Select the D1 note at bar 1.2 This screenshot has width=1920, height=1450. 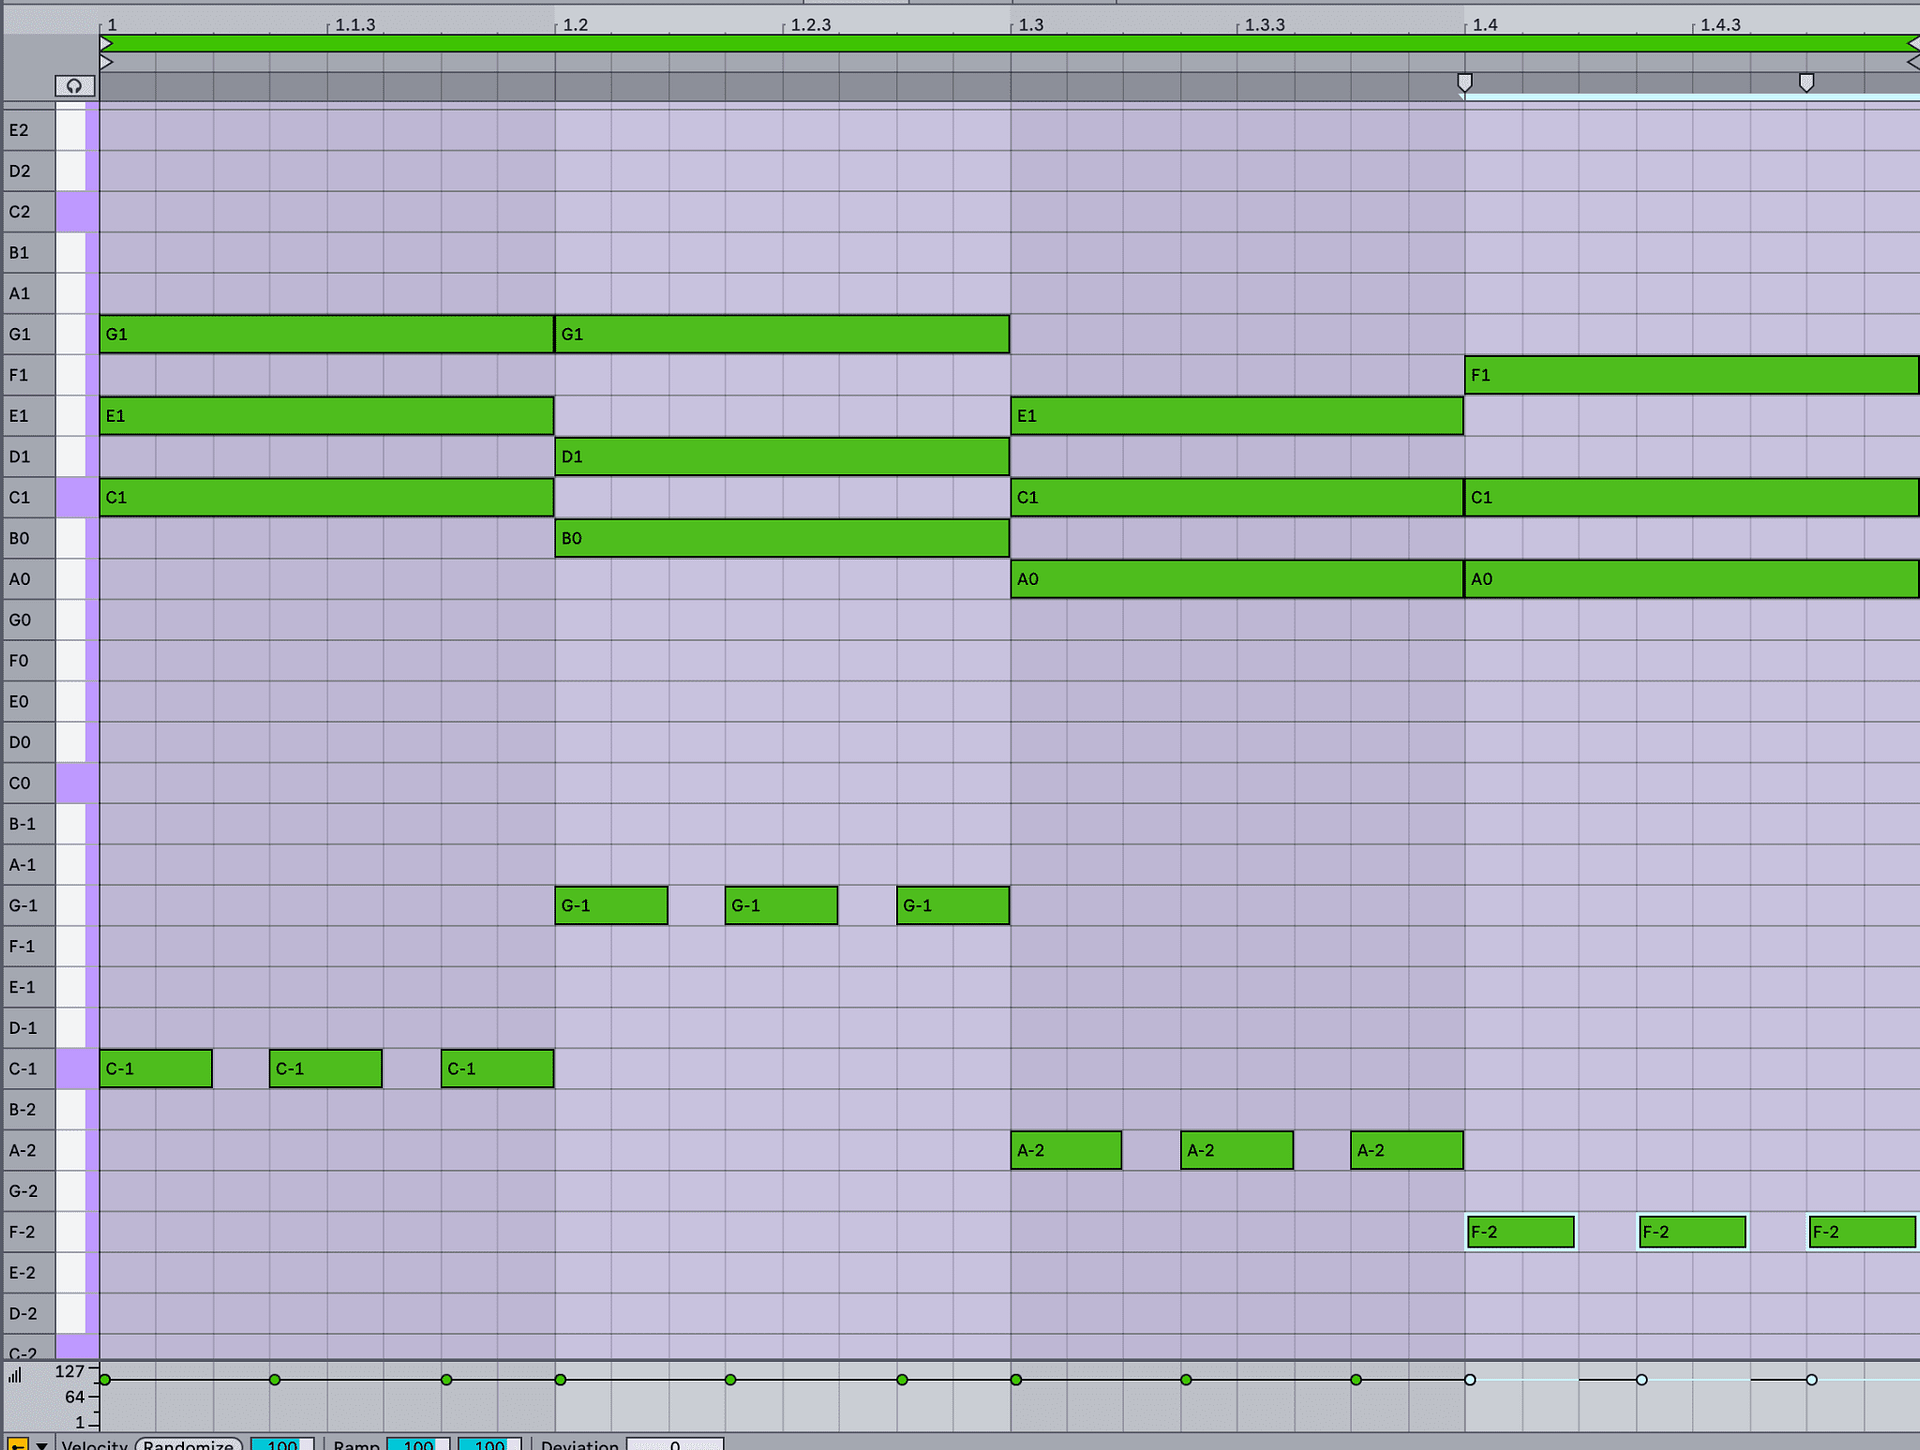tap(782, 456)
